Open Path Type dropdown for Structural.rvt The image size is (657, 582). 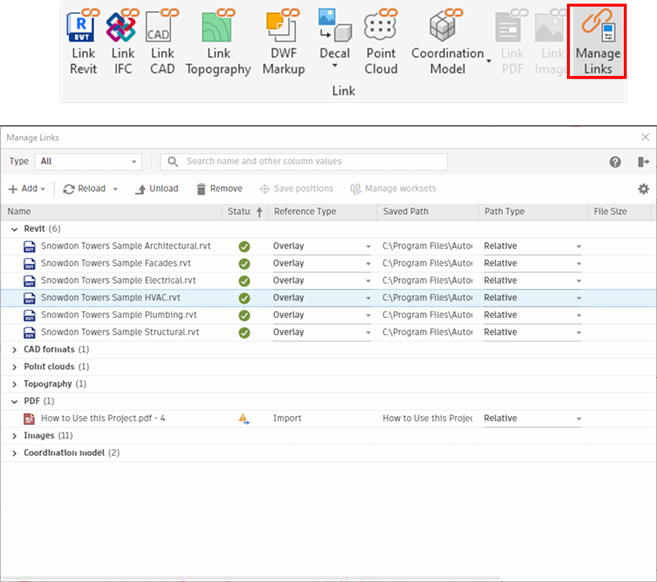coord(533,332)
